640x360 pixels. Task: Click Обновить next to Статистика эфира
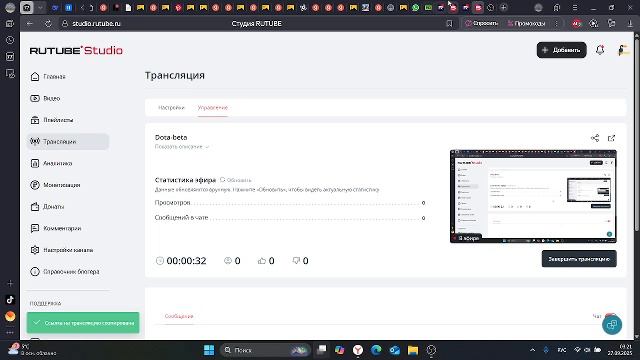pyautogui.click(x=236, y=180)
